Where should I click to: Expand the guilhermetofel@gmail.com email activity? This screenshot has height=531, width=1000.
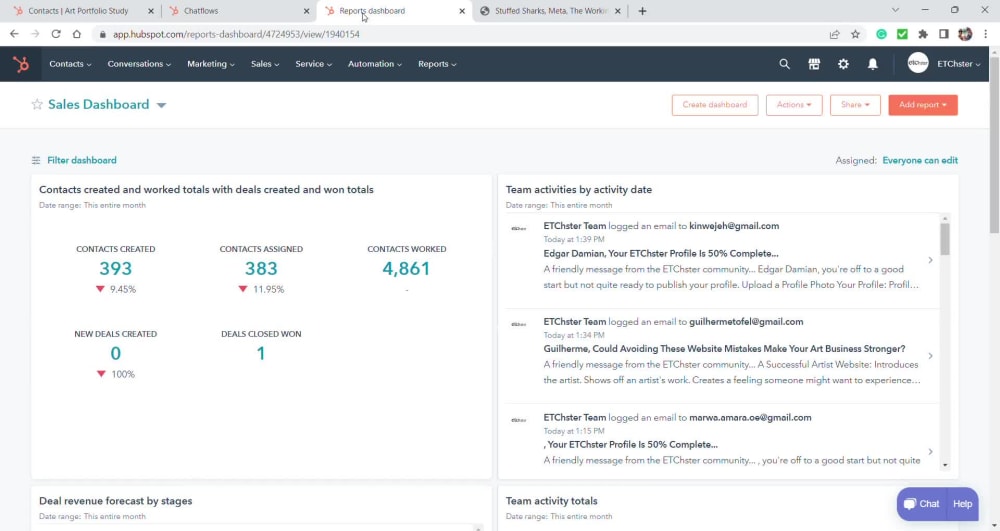[x=930, y=356]
